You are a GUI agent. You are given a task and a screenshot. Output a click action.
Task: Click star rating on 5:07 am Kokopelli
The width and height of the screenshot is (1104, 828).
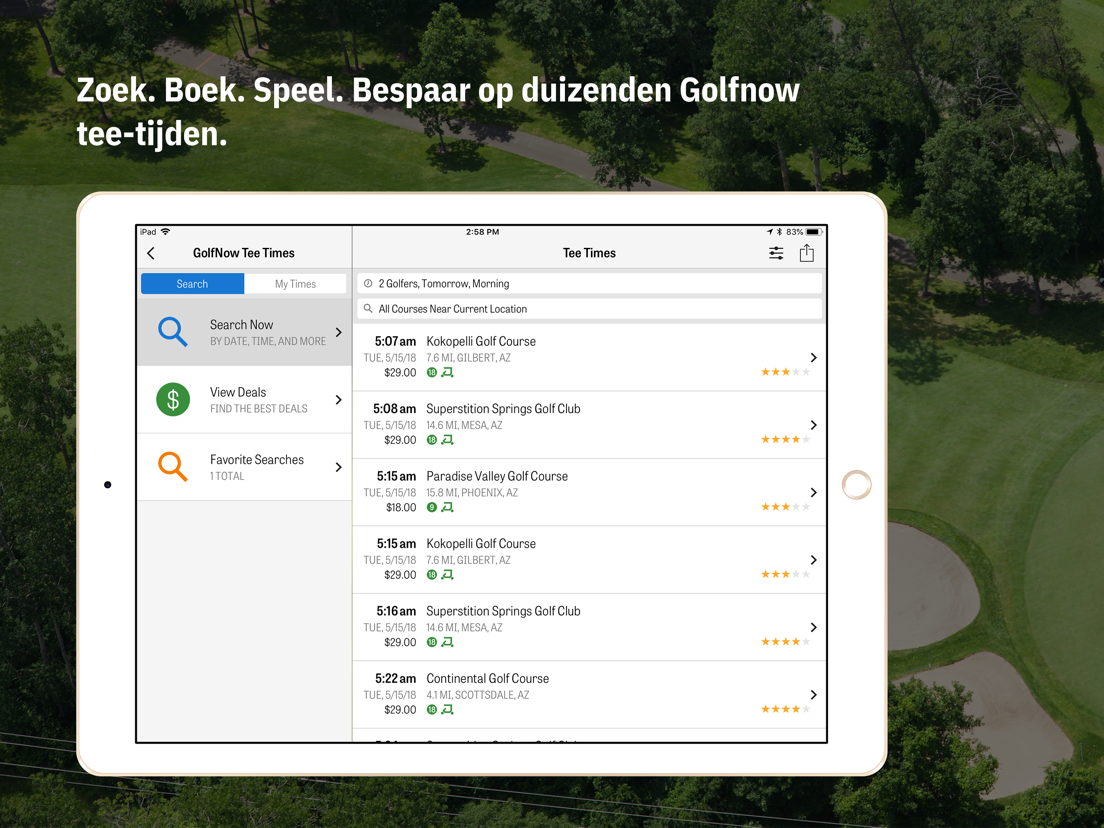785,372
